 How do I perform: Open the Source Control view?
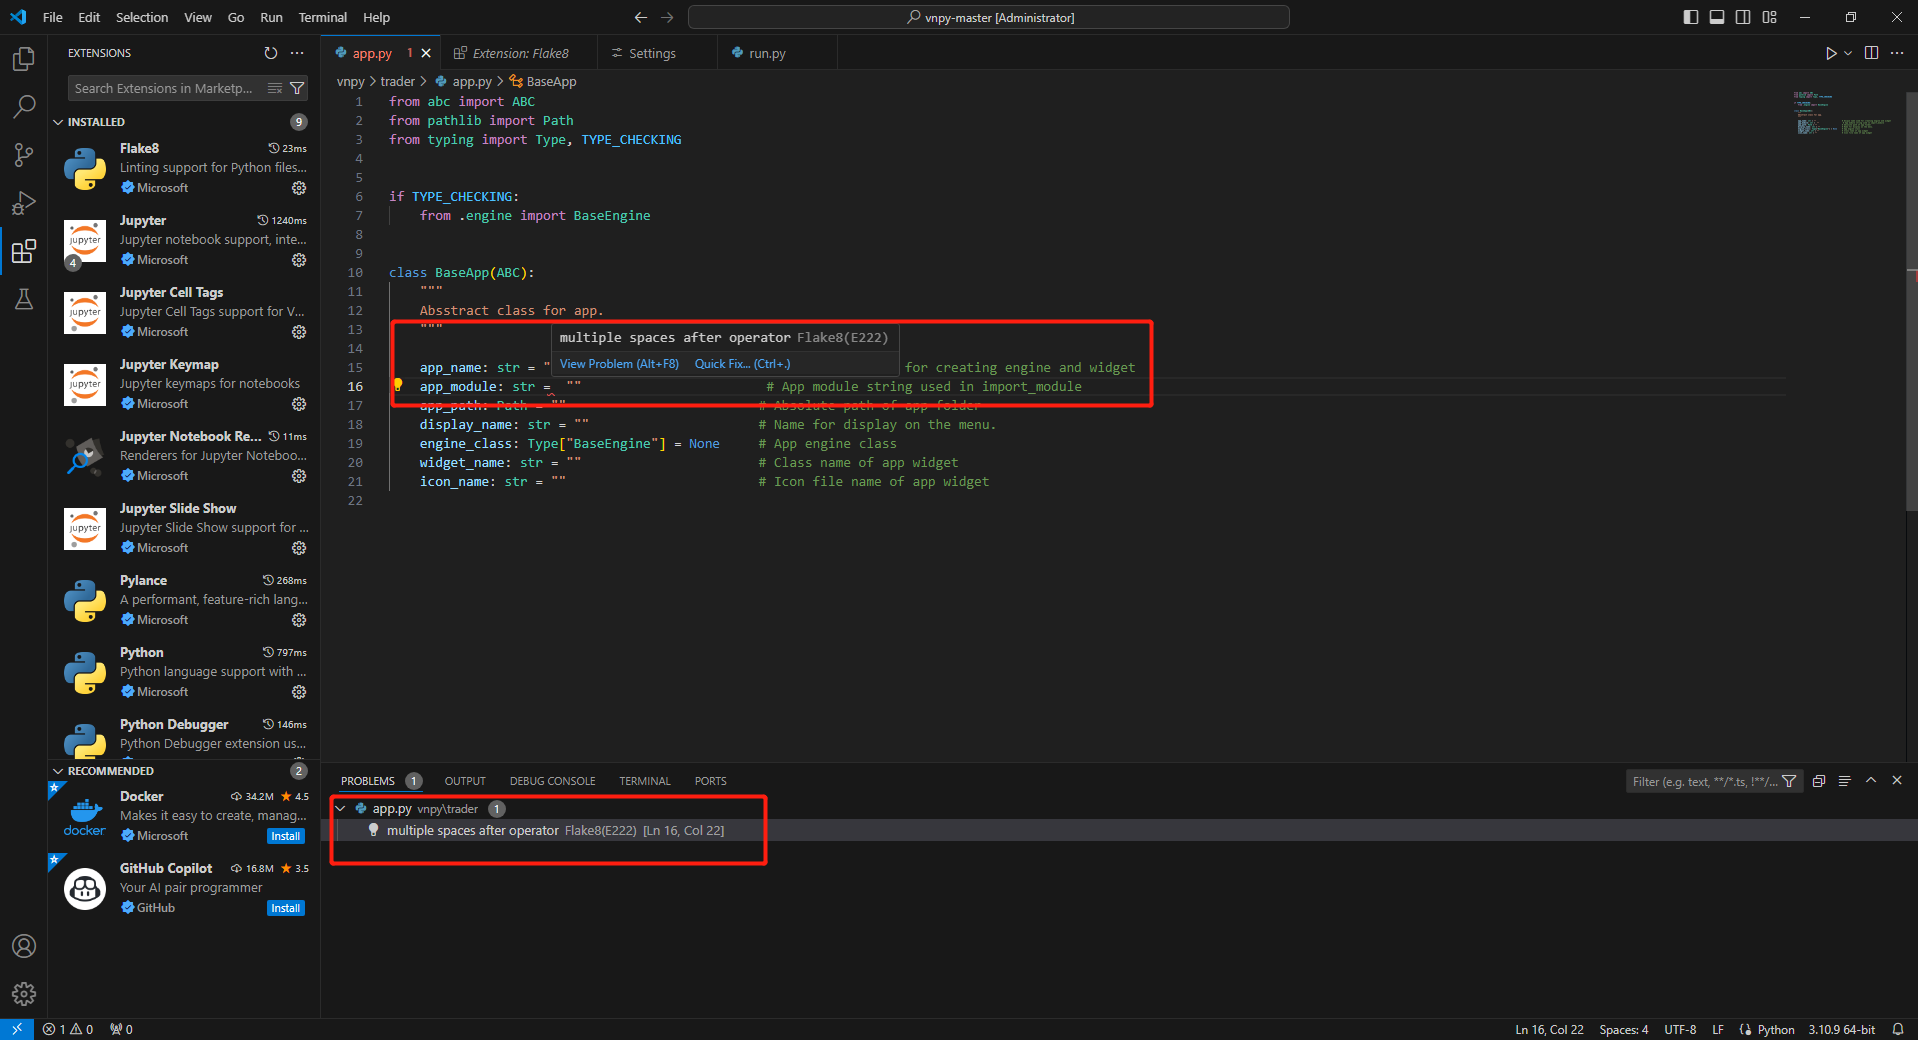click(x=24, y=154)
